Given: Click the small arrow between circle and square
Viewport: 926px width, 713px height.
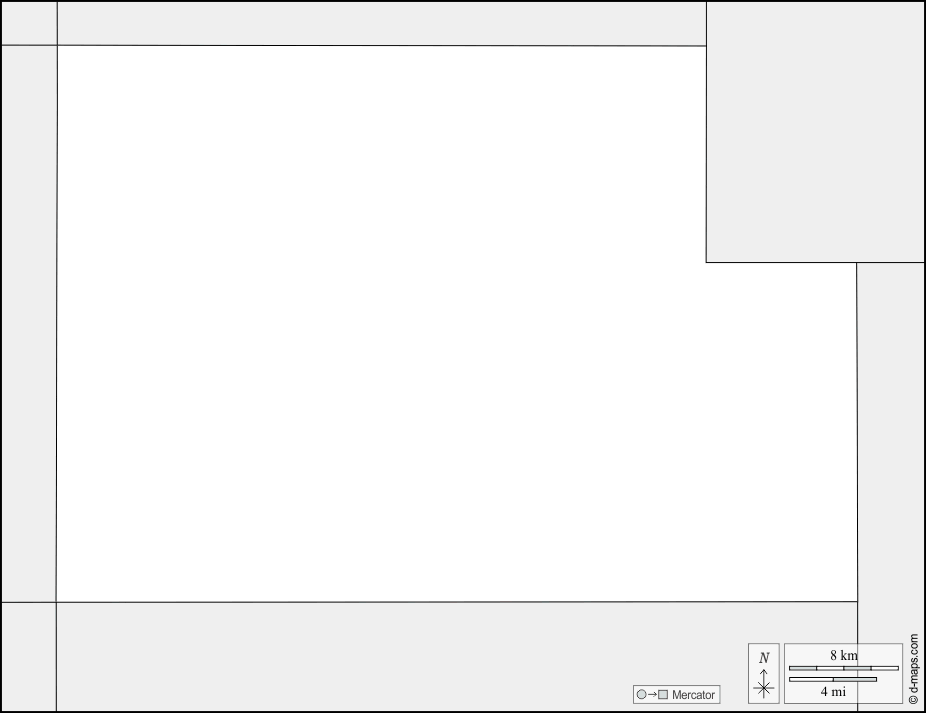Looking at the screenshot, I should click(652, 695).
